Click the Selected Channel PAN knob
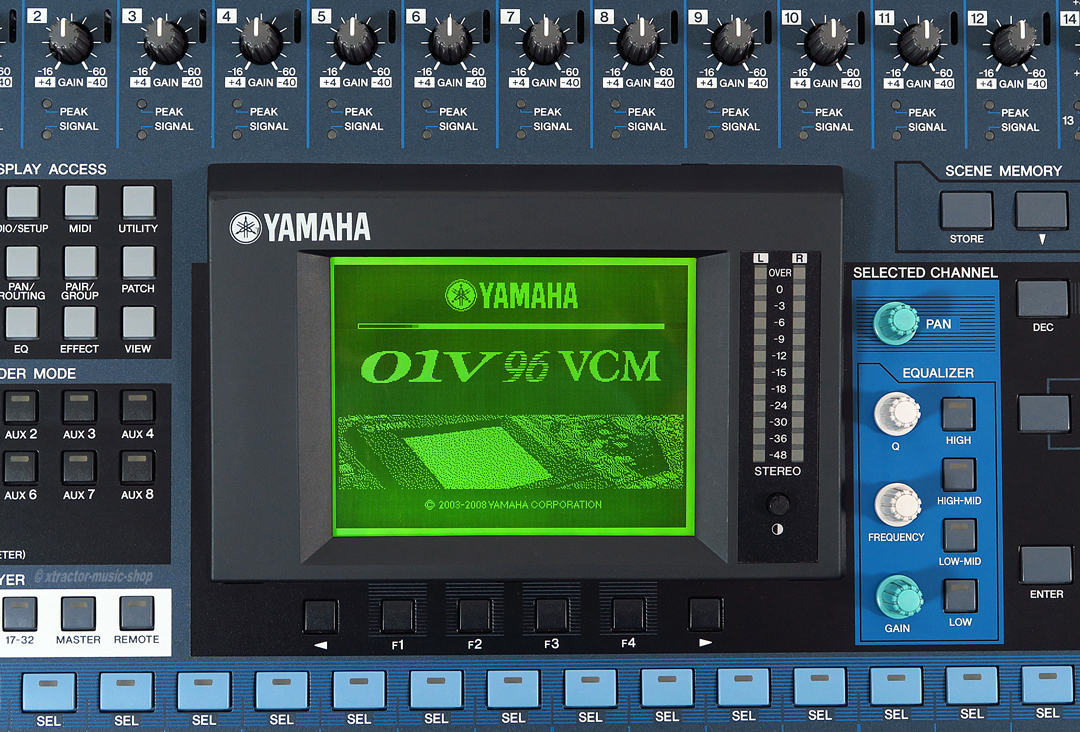Image resolution: width=1080 pixels, height=732 pixels. point(895,321)
